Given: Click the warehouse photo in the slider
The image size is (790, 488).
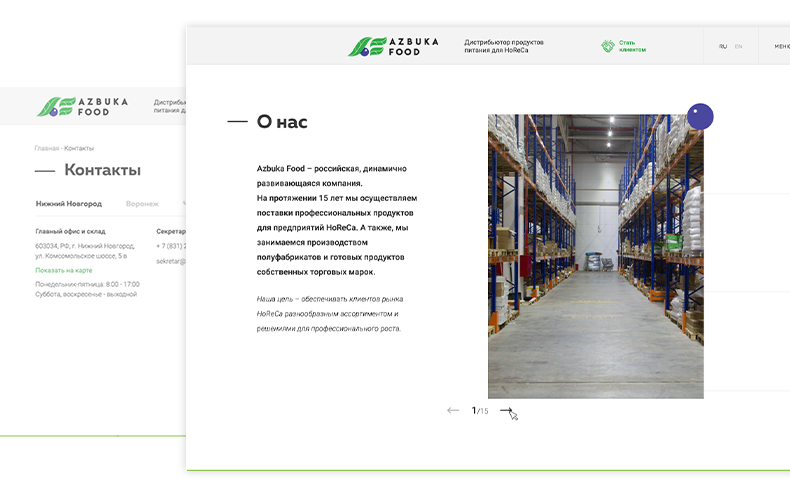Looking at the screenshot, I should [x=596, y=256].
